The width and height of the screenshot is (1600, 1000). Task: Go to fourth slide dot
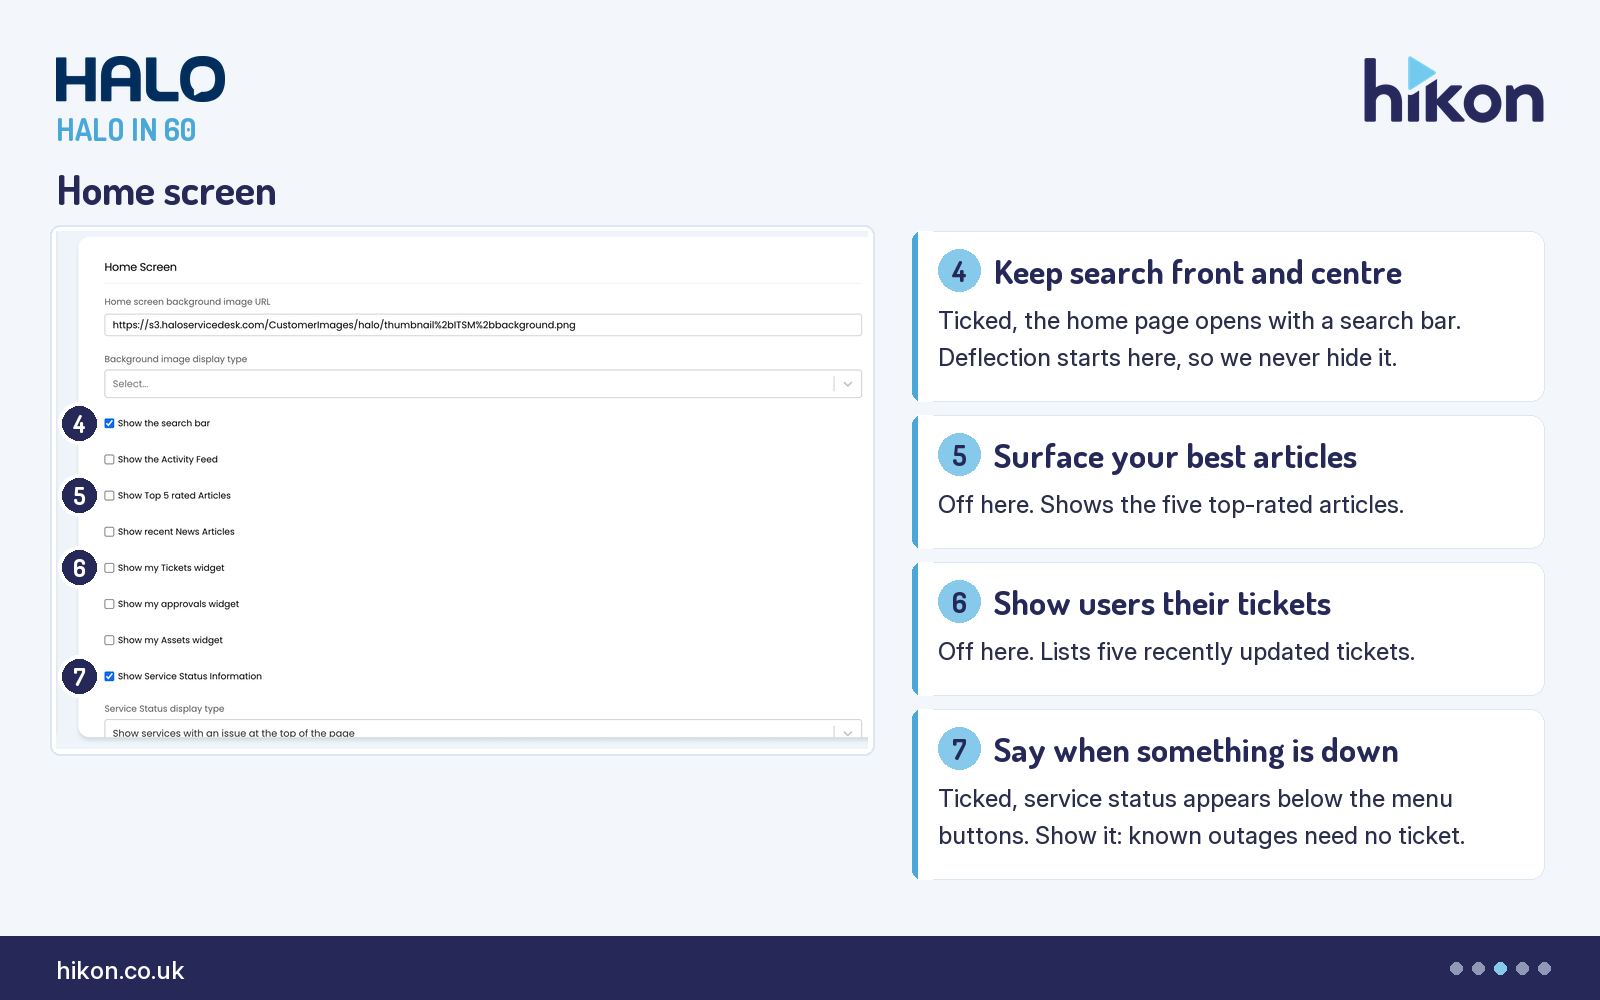[x=1522, y=968]
